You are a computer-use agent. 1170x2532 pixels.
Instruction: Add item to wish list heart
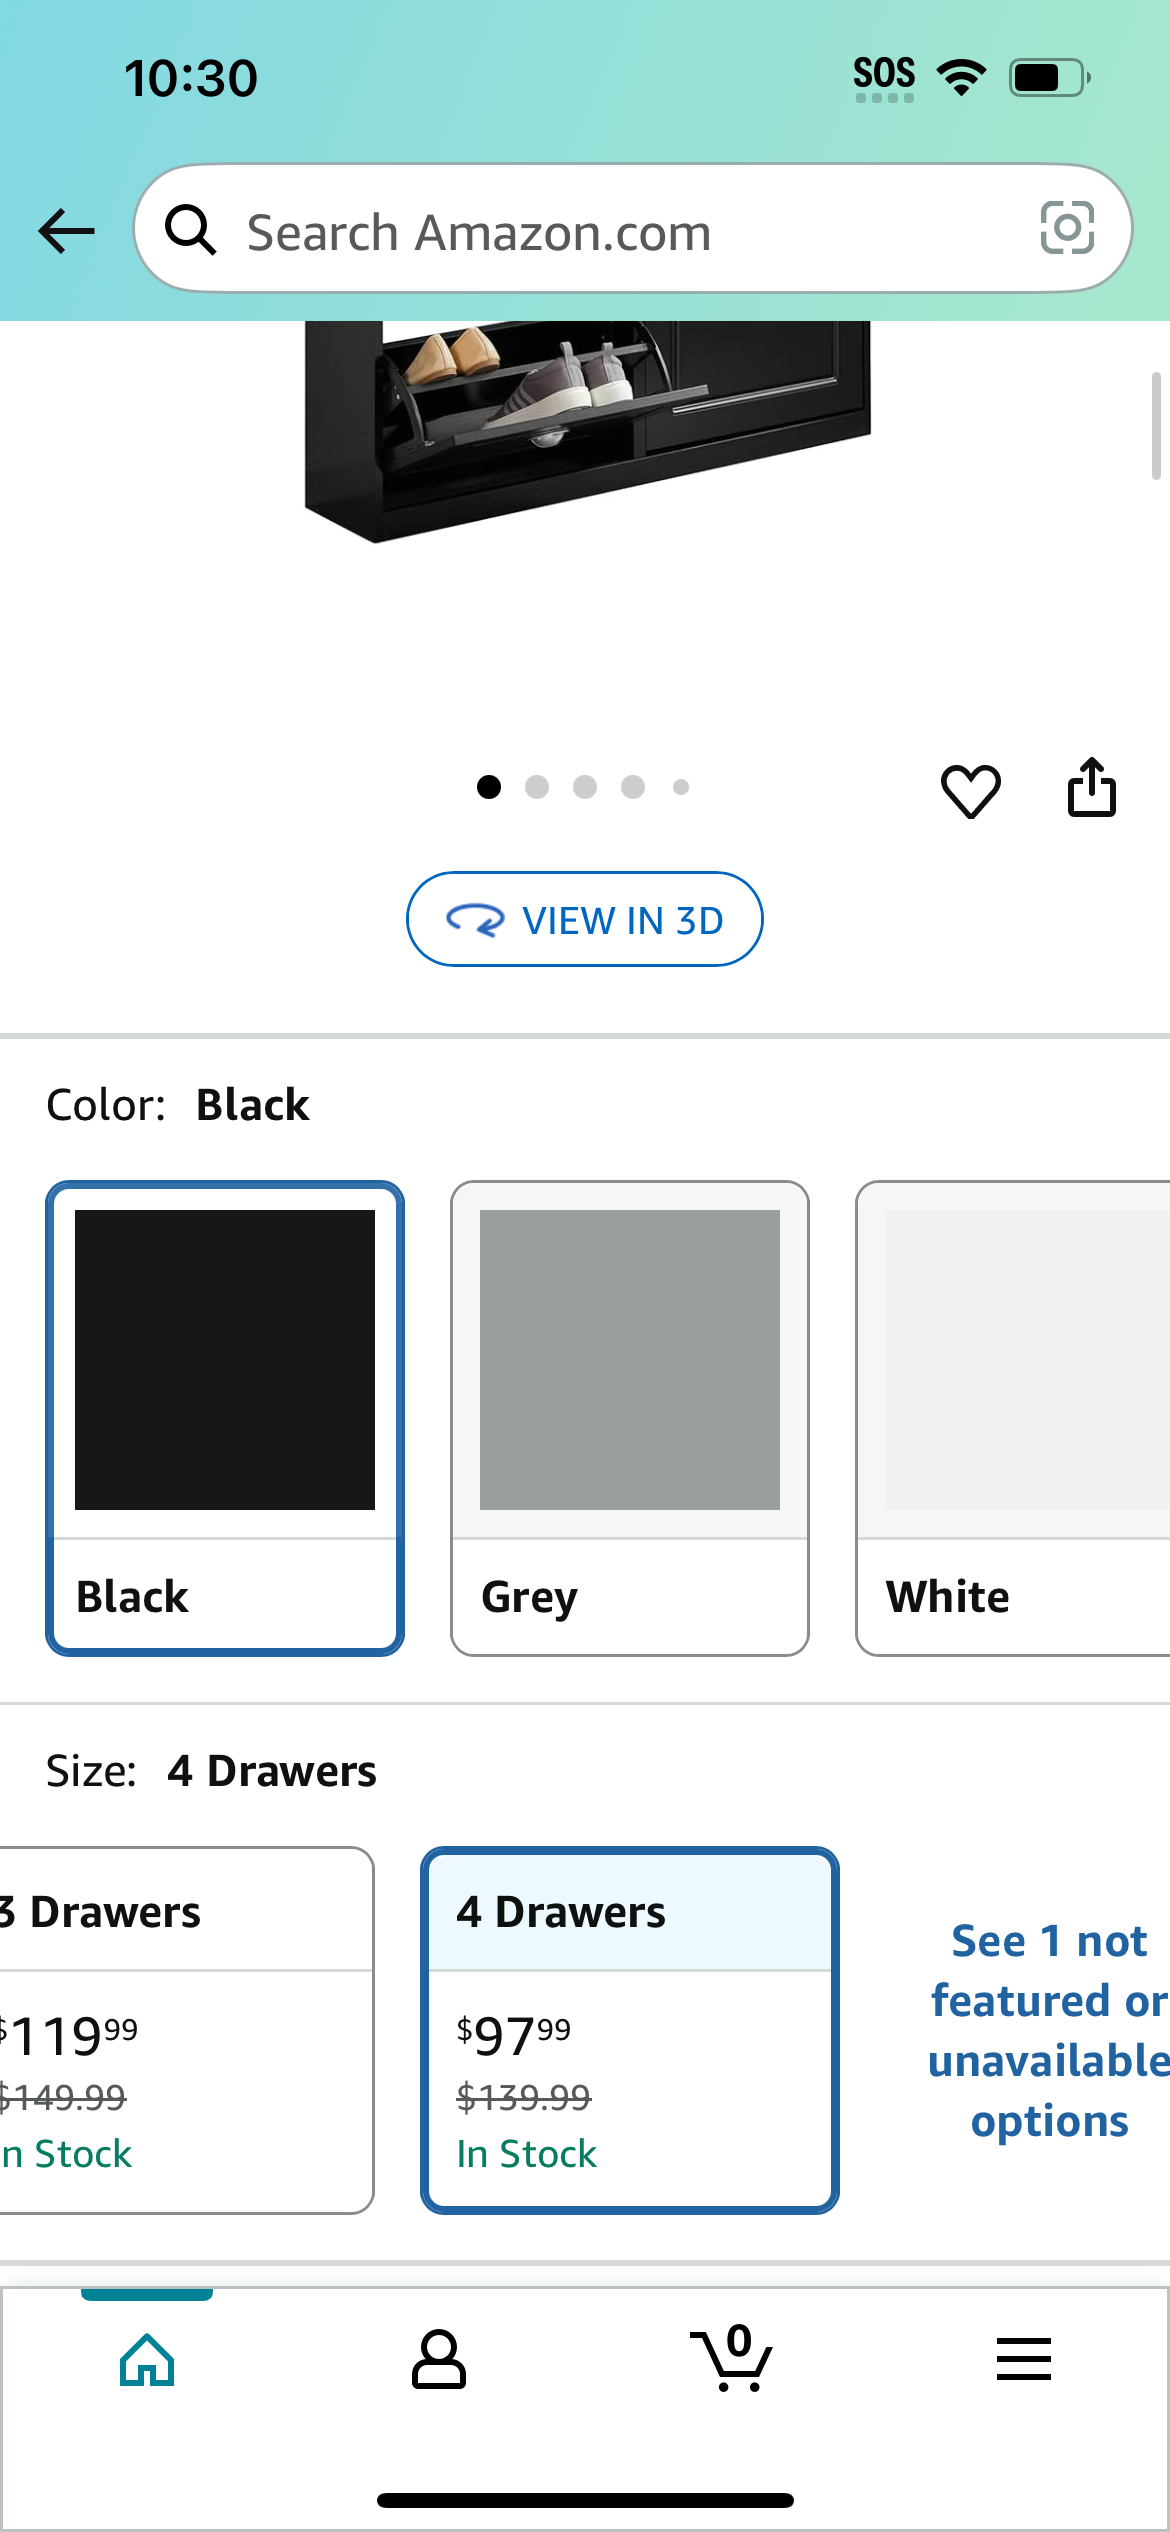coord(971,790)
